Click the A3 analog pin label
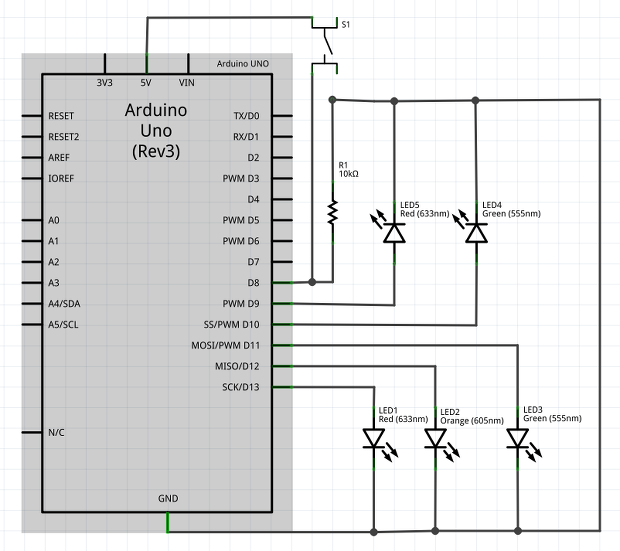This screenshot has height=551, width=620. (x=54, y=283)
